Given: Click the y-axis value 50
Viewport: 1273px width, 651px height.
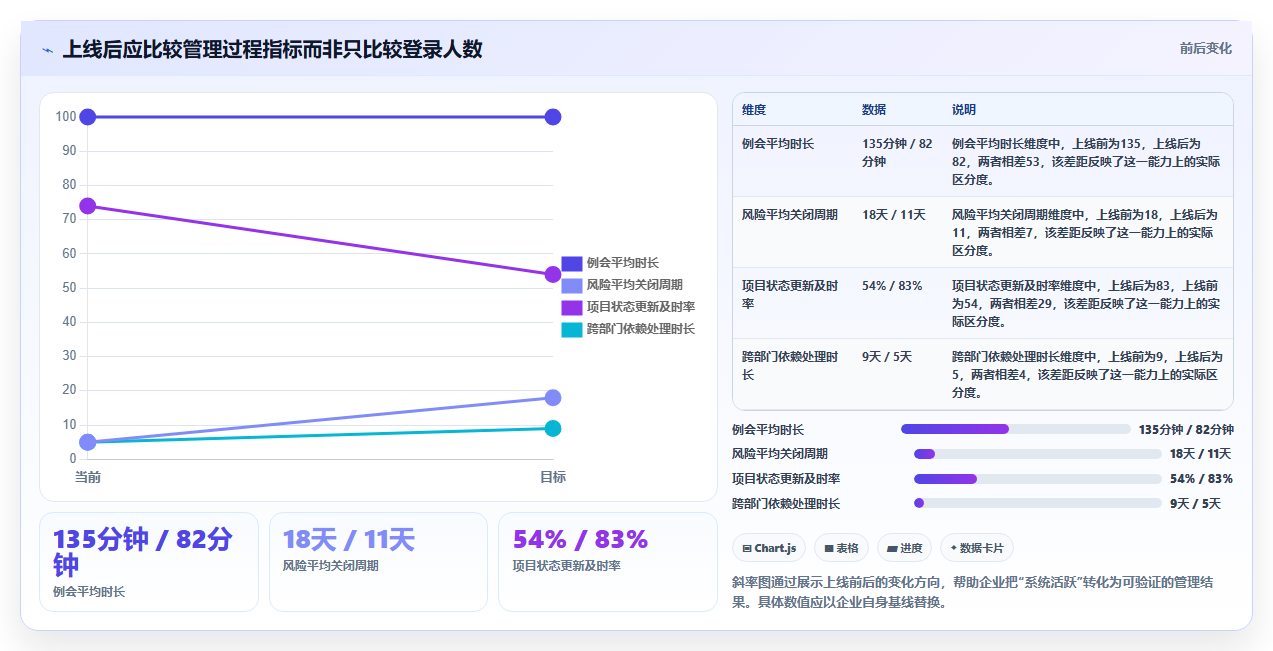Looking at the screenshot, I should click(68, 288).
